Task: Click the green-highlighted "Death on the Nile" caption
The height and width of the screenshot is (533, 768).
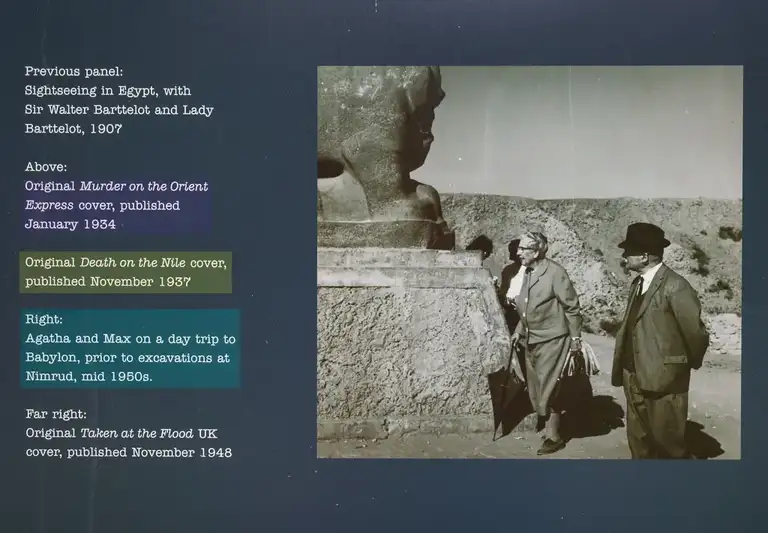Action: tap(126, 263)
